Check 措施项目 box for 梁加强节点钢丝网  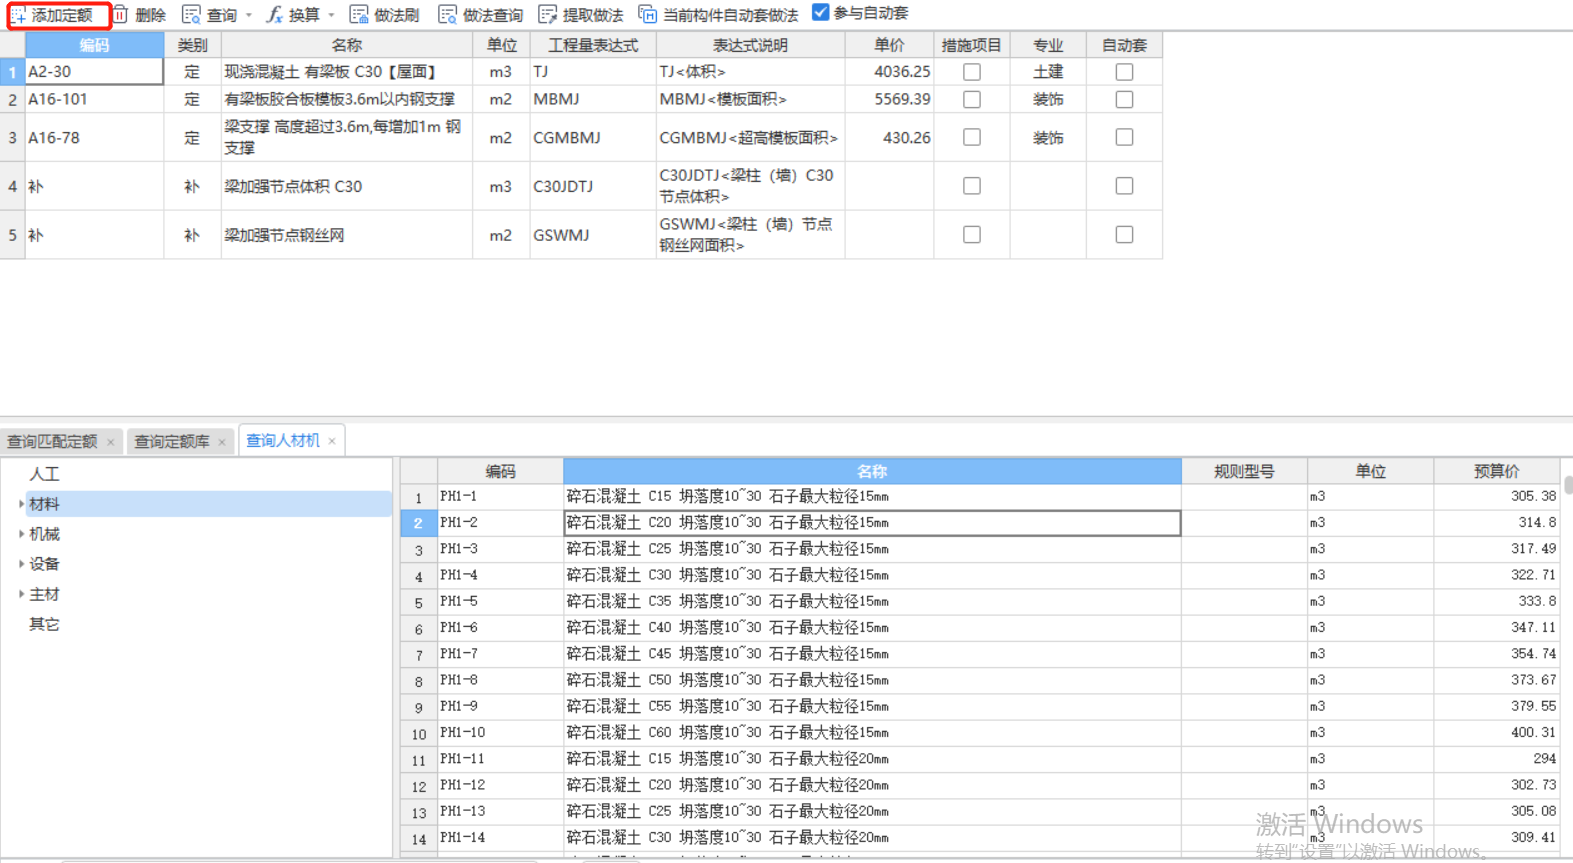tap(971, 234)
